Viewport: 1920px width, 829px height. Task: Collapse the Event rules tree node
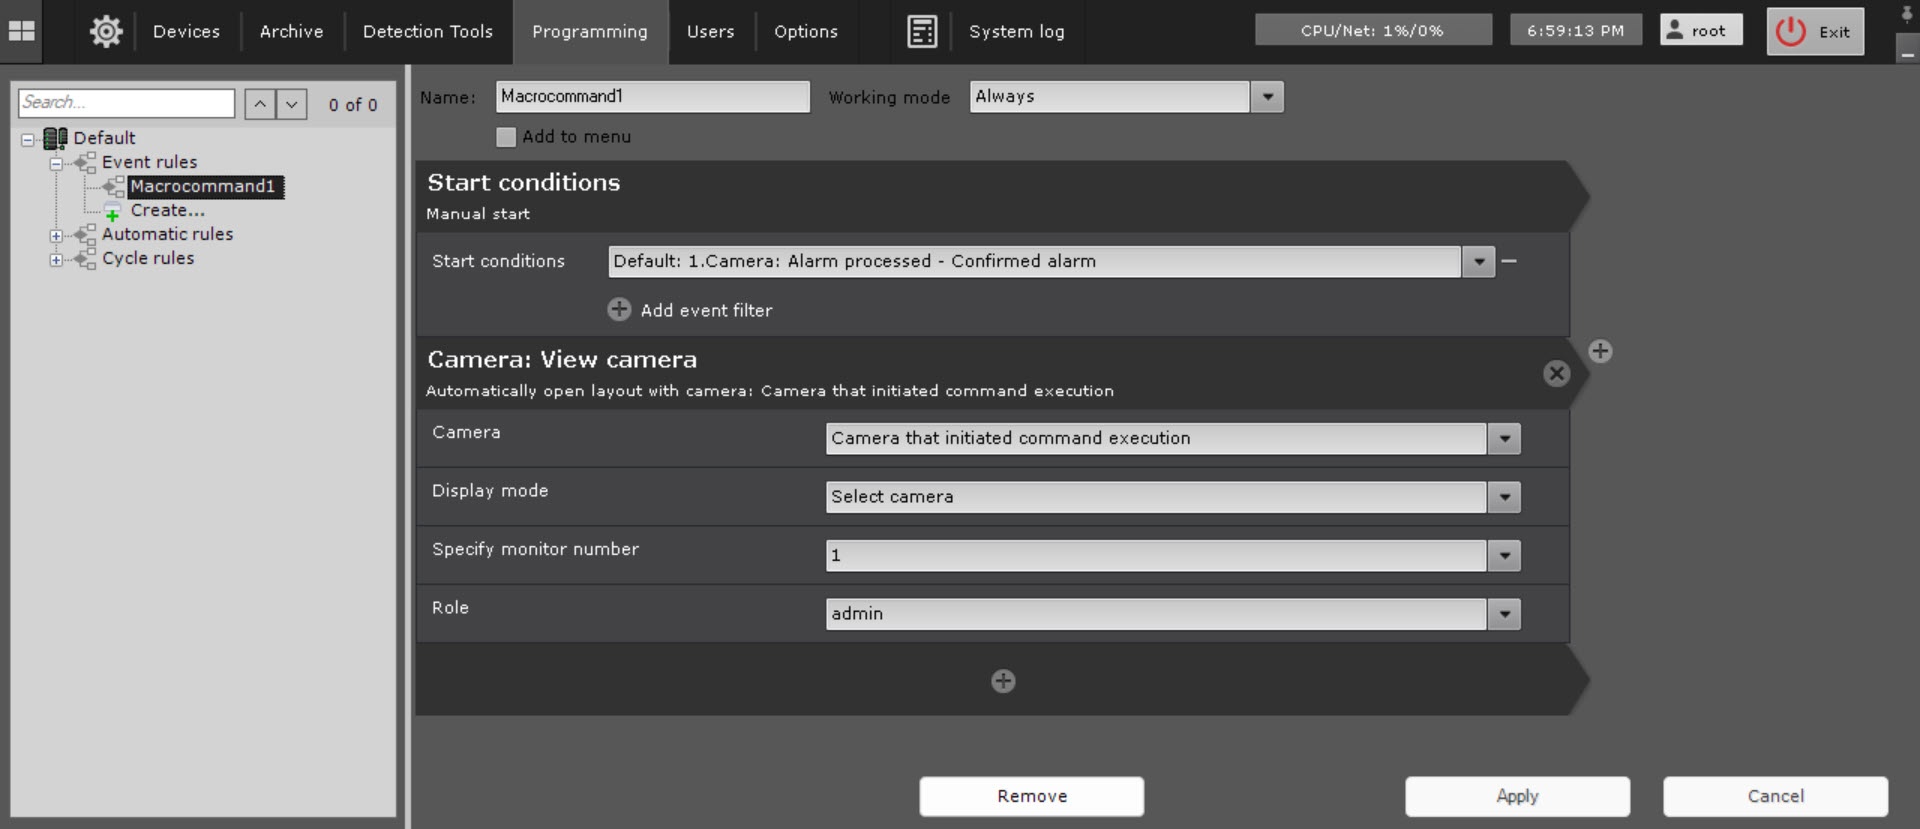[x=57, y=163]
